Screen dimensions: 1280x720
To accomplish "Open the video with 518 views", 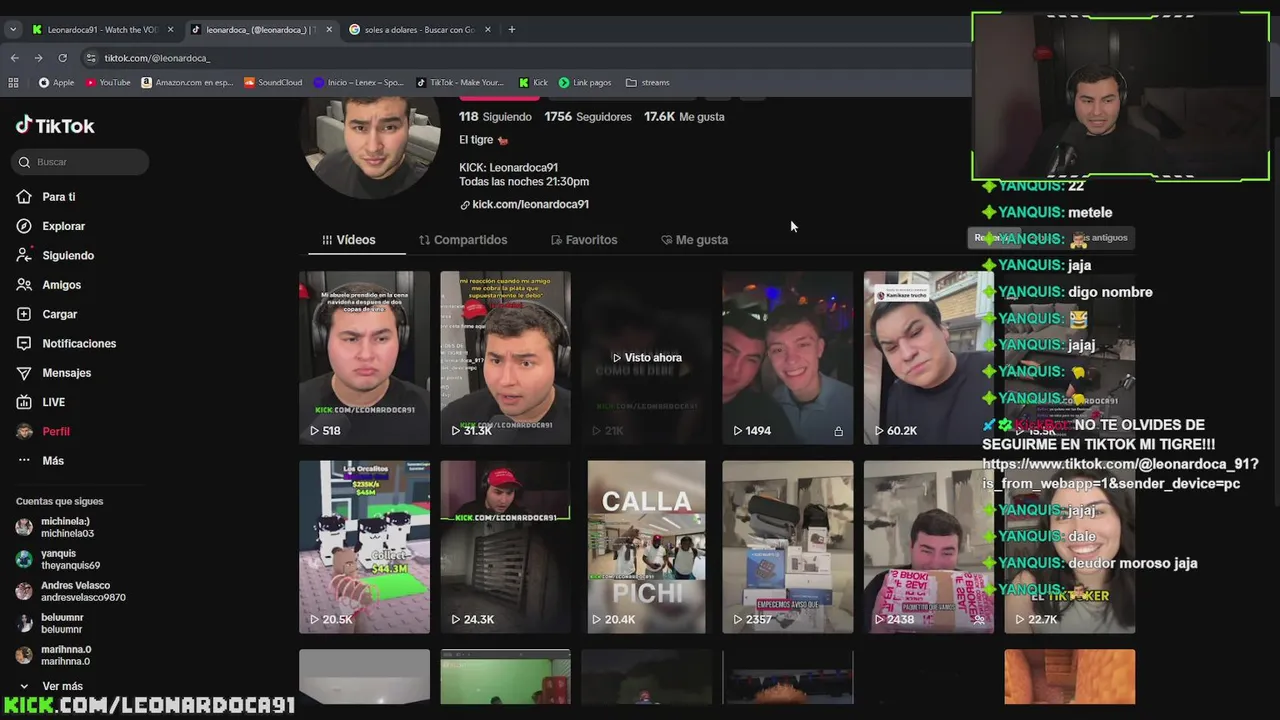I will [364, 357].
